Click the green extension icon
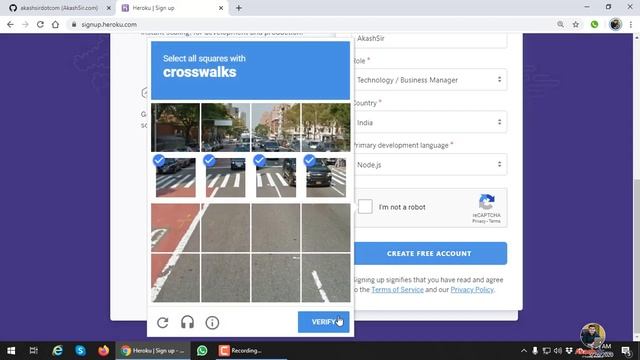Viewport: 640px width, 360px height. click(594, 24)
